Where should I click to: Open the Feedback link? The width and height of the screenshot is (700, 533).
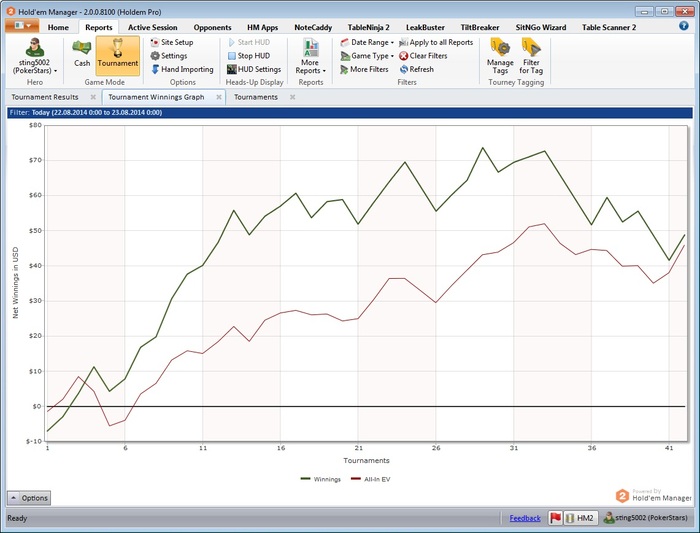pyautogui.click(x=525, y=518)
